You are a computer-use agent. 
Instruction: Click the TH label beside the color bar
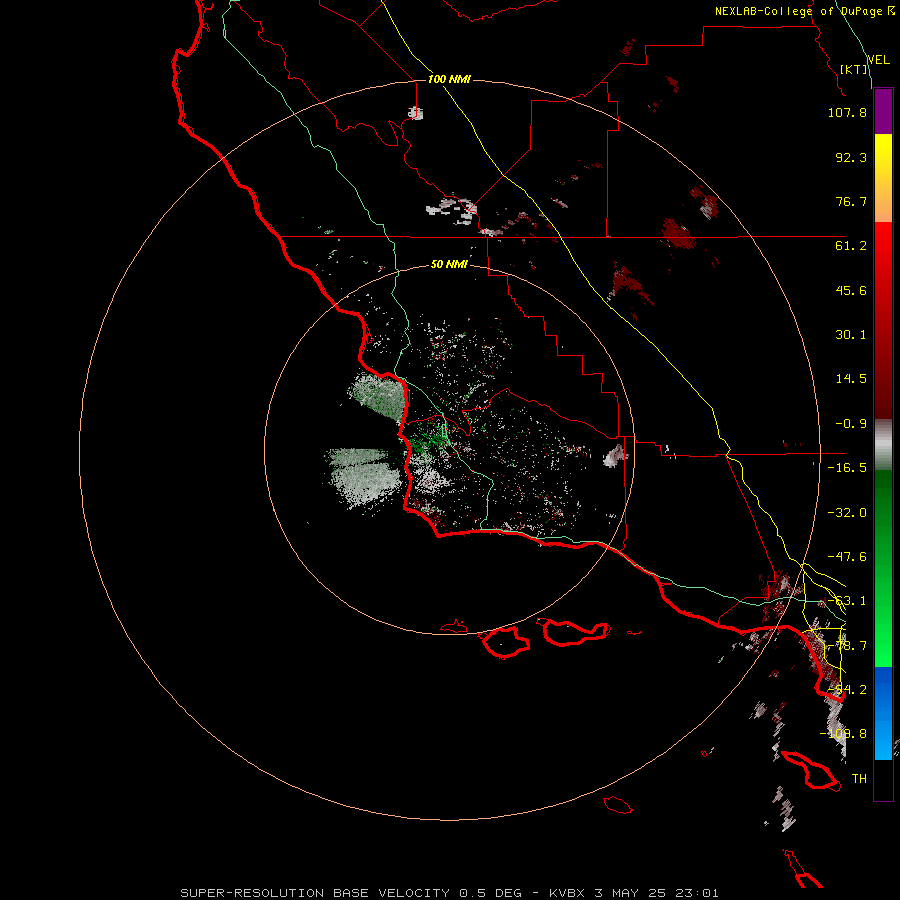click(x=859, y=779)
